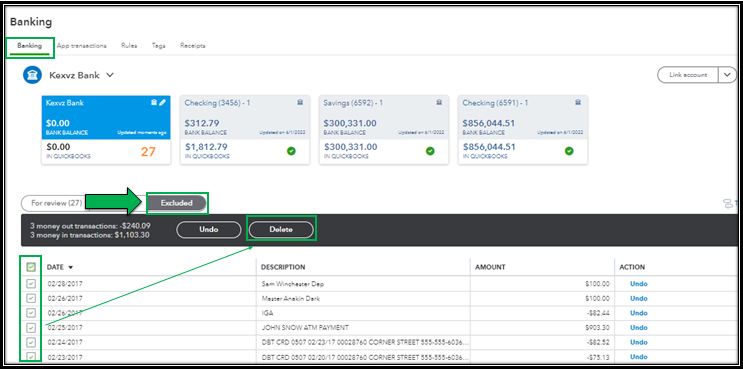743x370 pixels.
Task: Open the App transactions tab
Action: (x=82, y=46)
